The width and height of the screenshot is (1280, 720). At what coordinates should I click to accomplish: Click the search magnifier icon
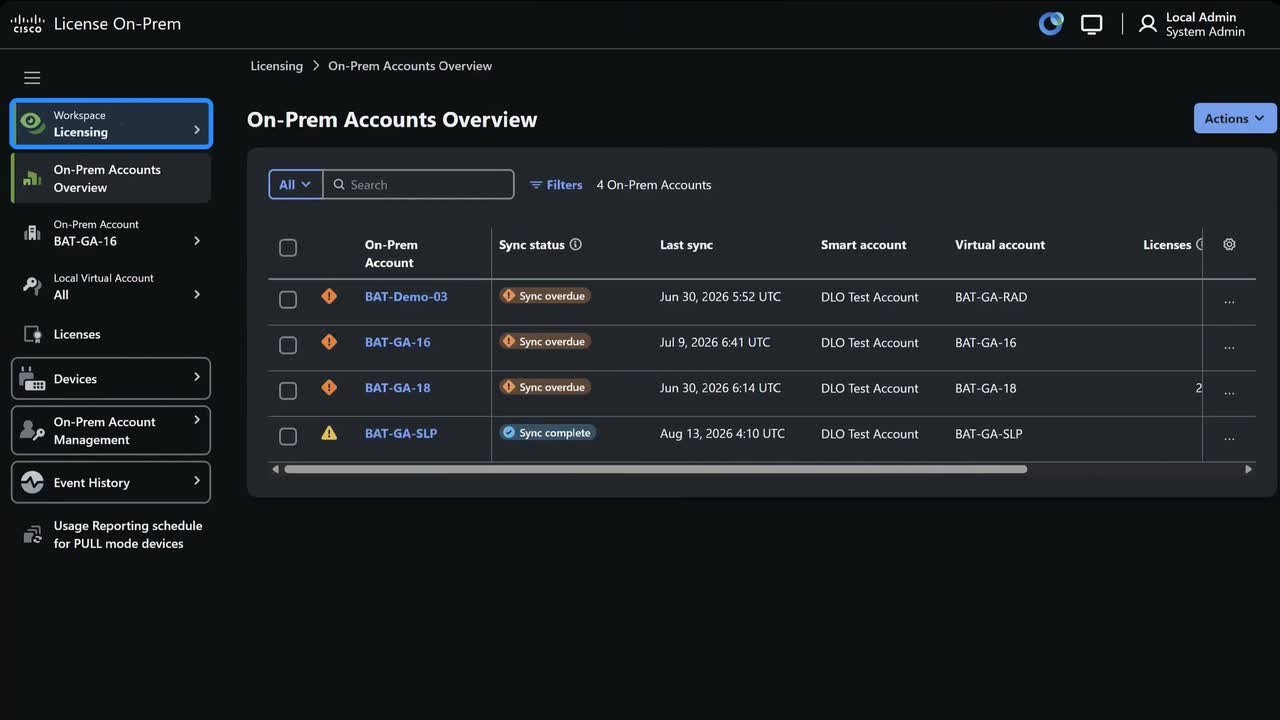coord(339,185)
